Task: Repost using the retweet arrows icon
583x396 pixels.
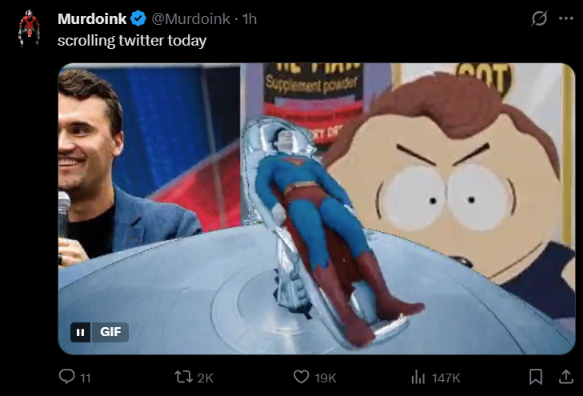Action: 184,377
